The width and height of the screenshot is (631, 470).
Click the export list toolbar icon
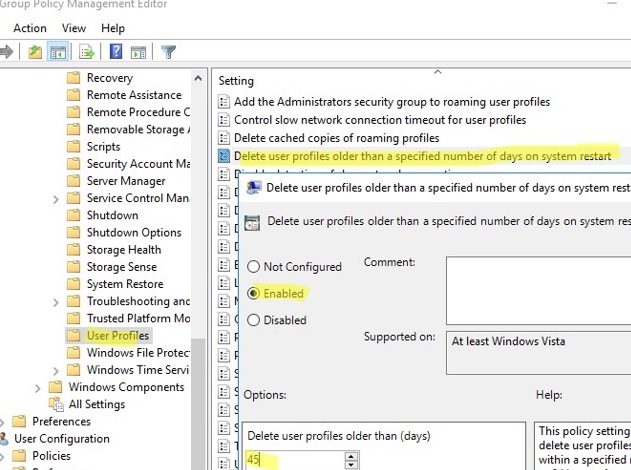point(87,52)
